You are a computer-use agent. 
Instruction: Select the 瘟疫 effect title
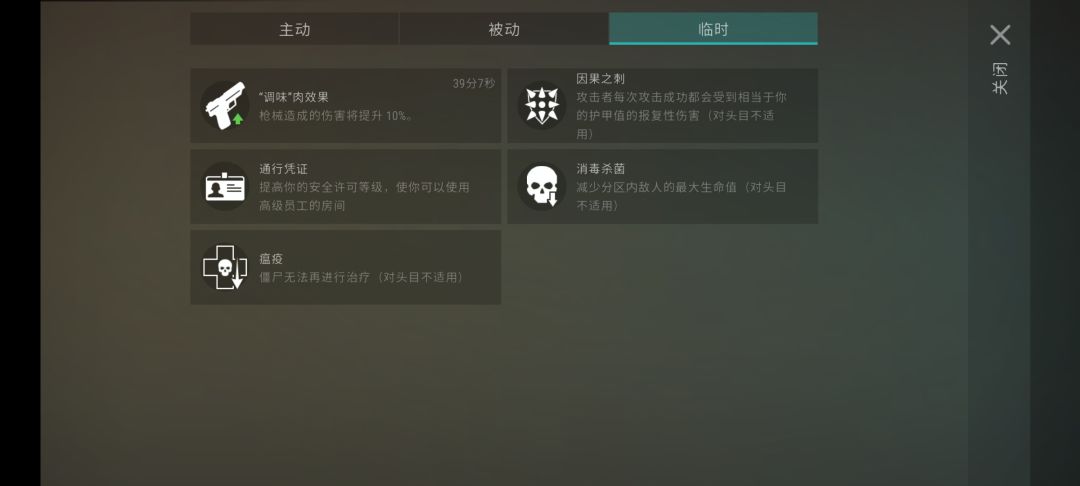271,259
